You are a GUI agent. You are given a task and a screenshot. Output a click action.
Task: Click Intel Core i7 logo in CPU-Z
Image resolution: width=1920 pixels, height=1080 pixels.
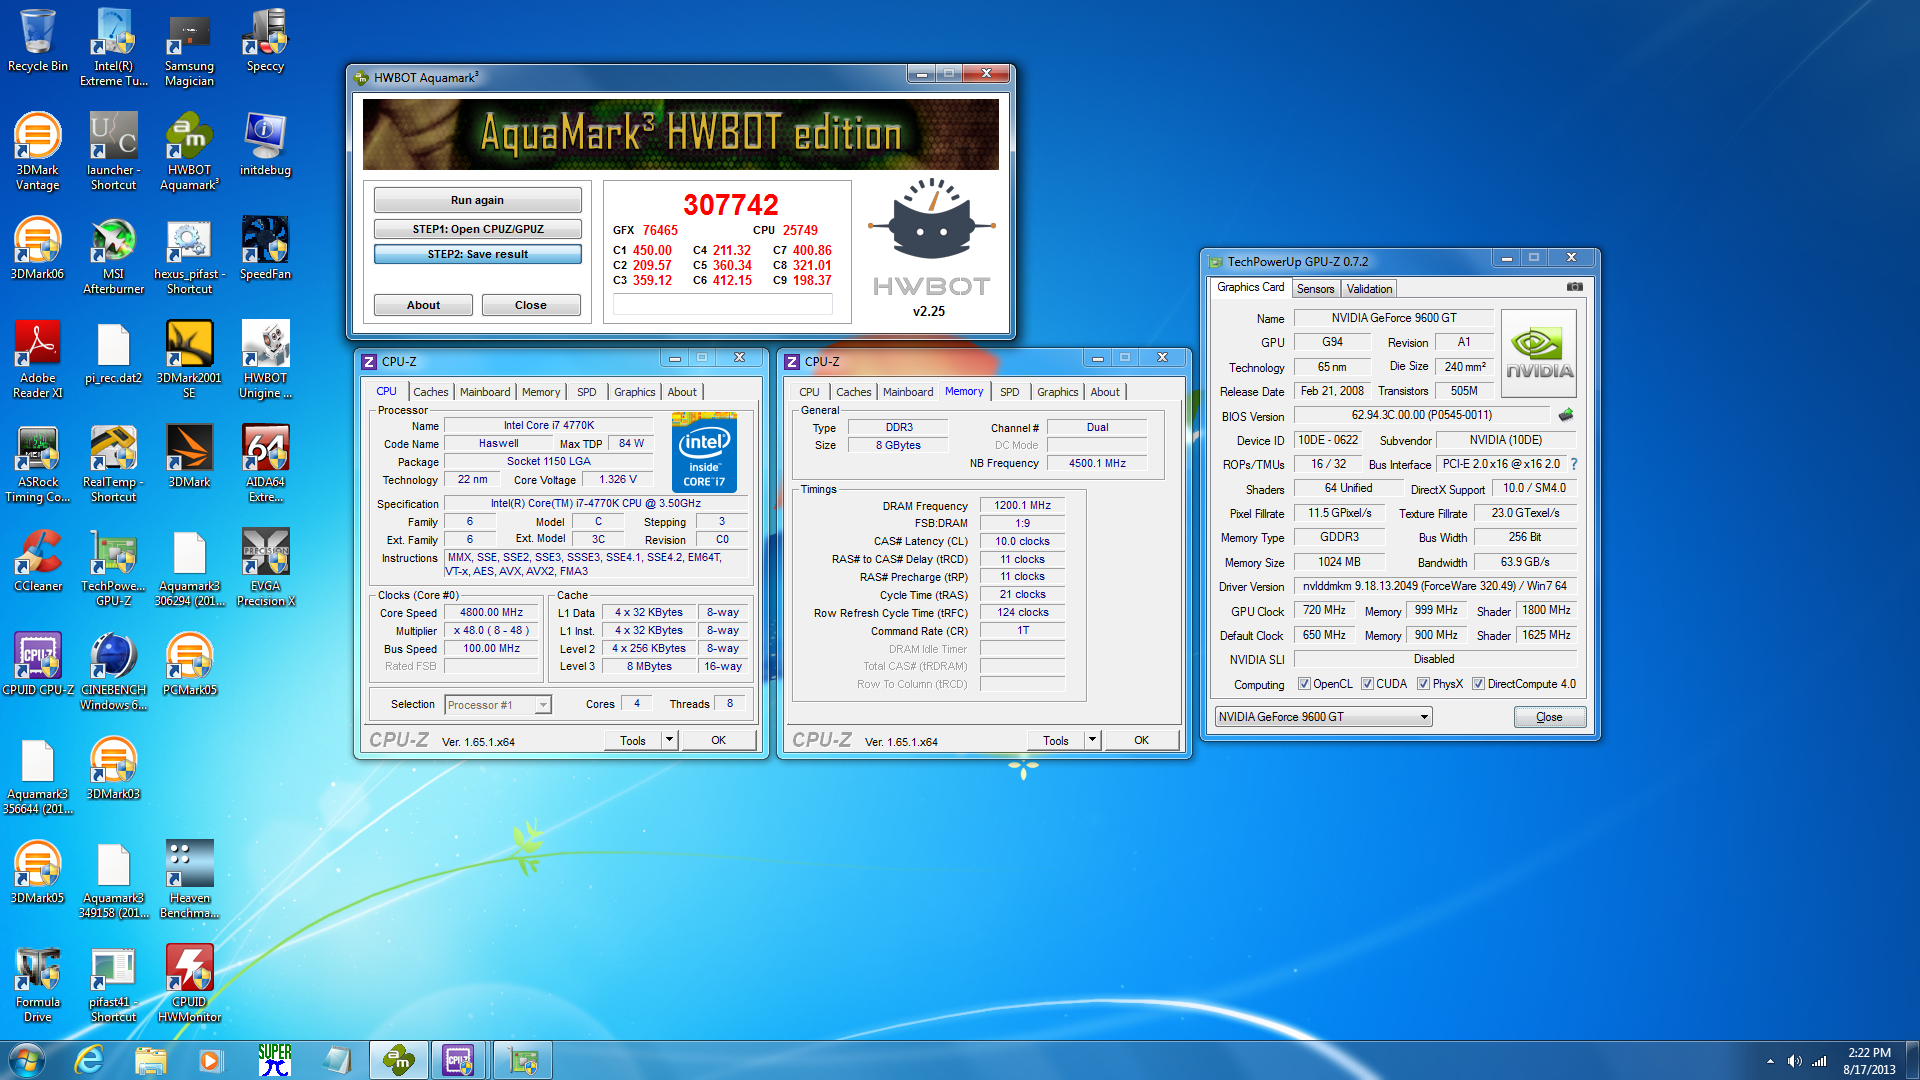pos(704,452)
